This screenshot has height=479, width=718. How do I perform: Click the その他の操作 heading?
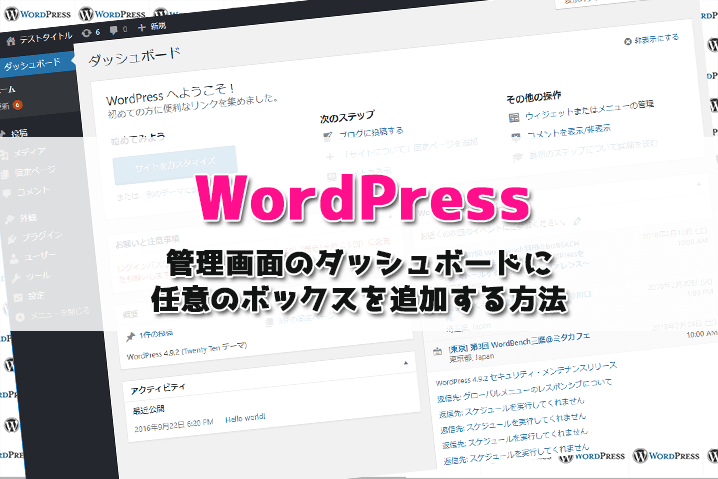(x=533, y=97)
